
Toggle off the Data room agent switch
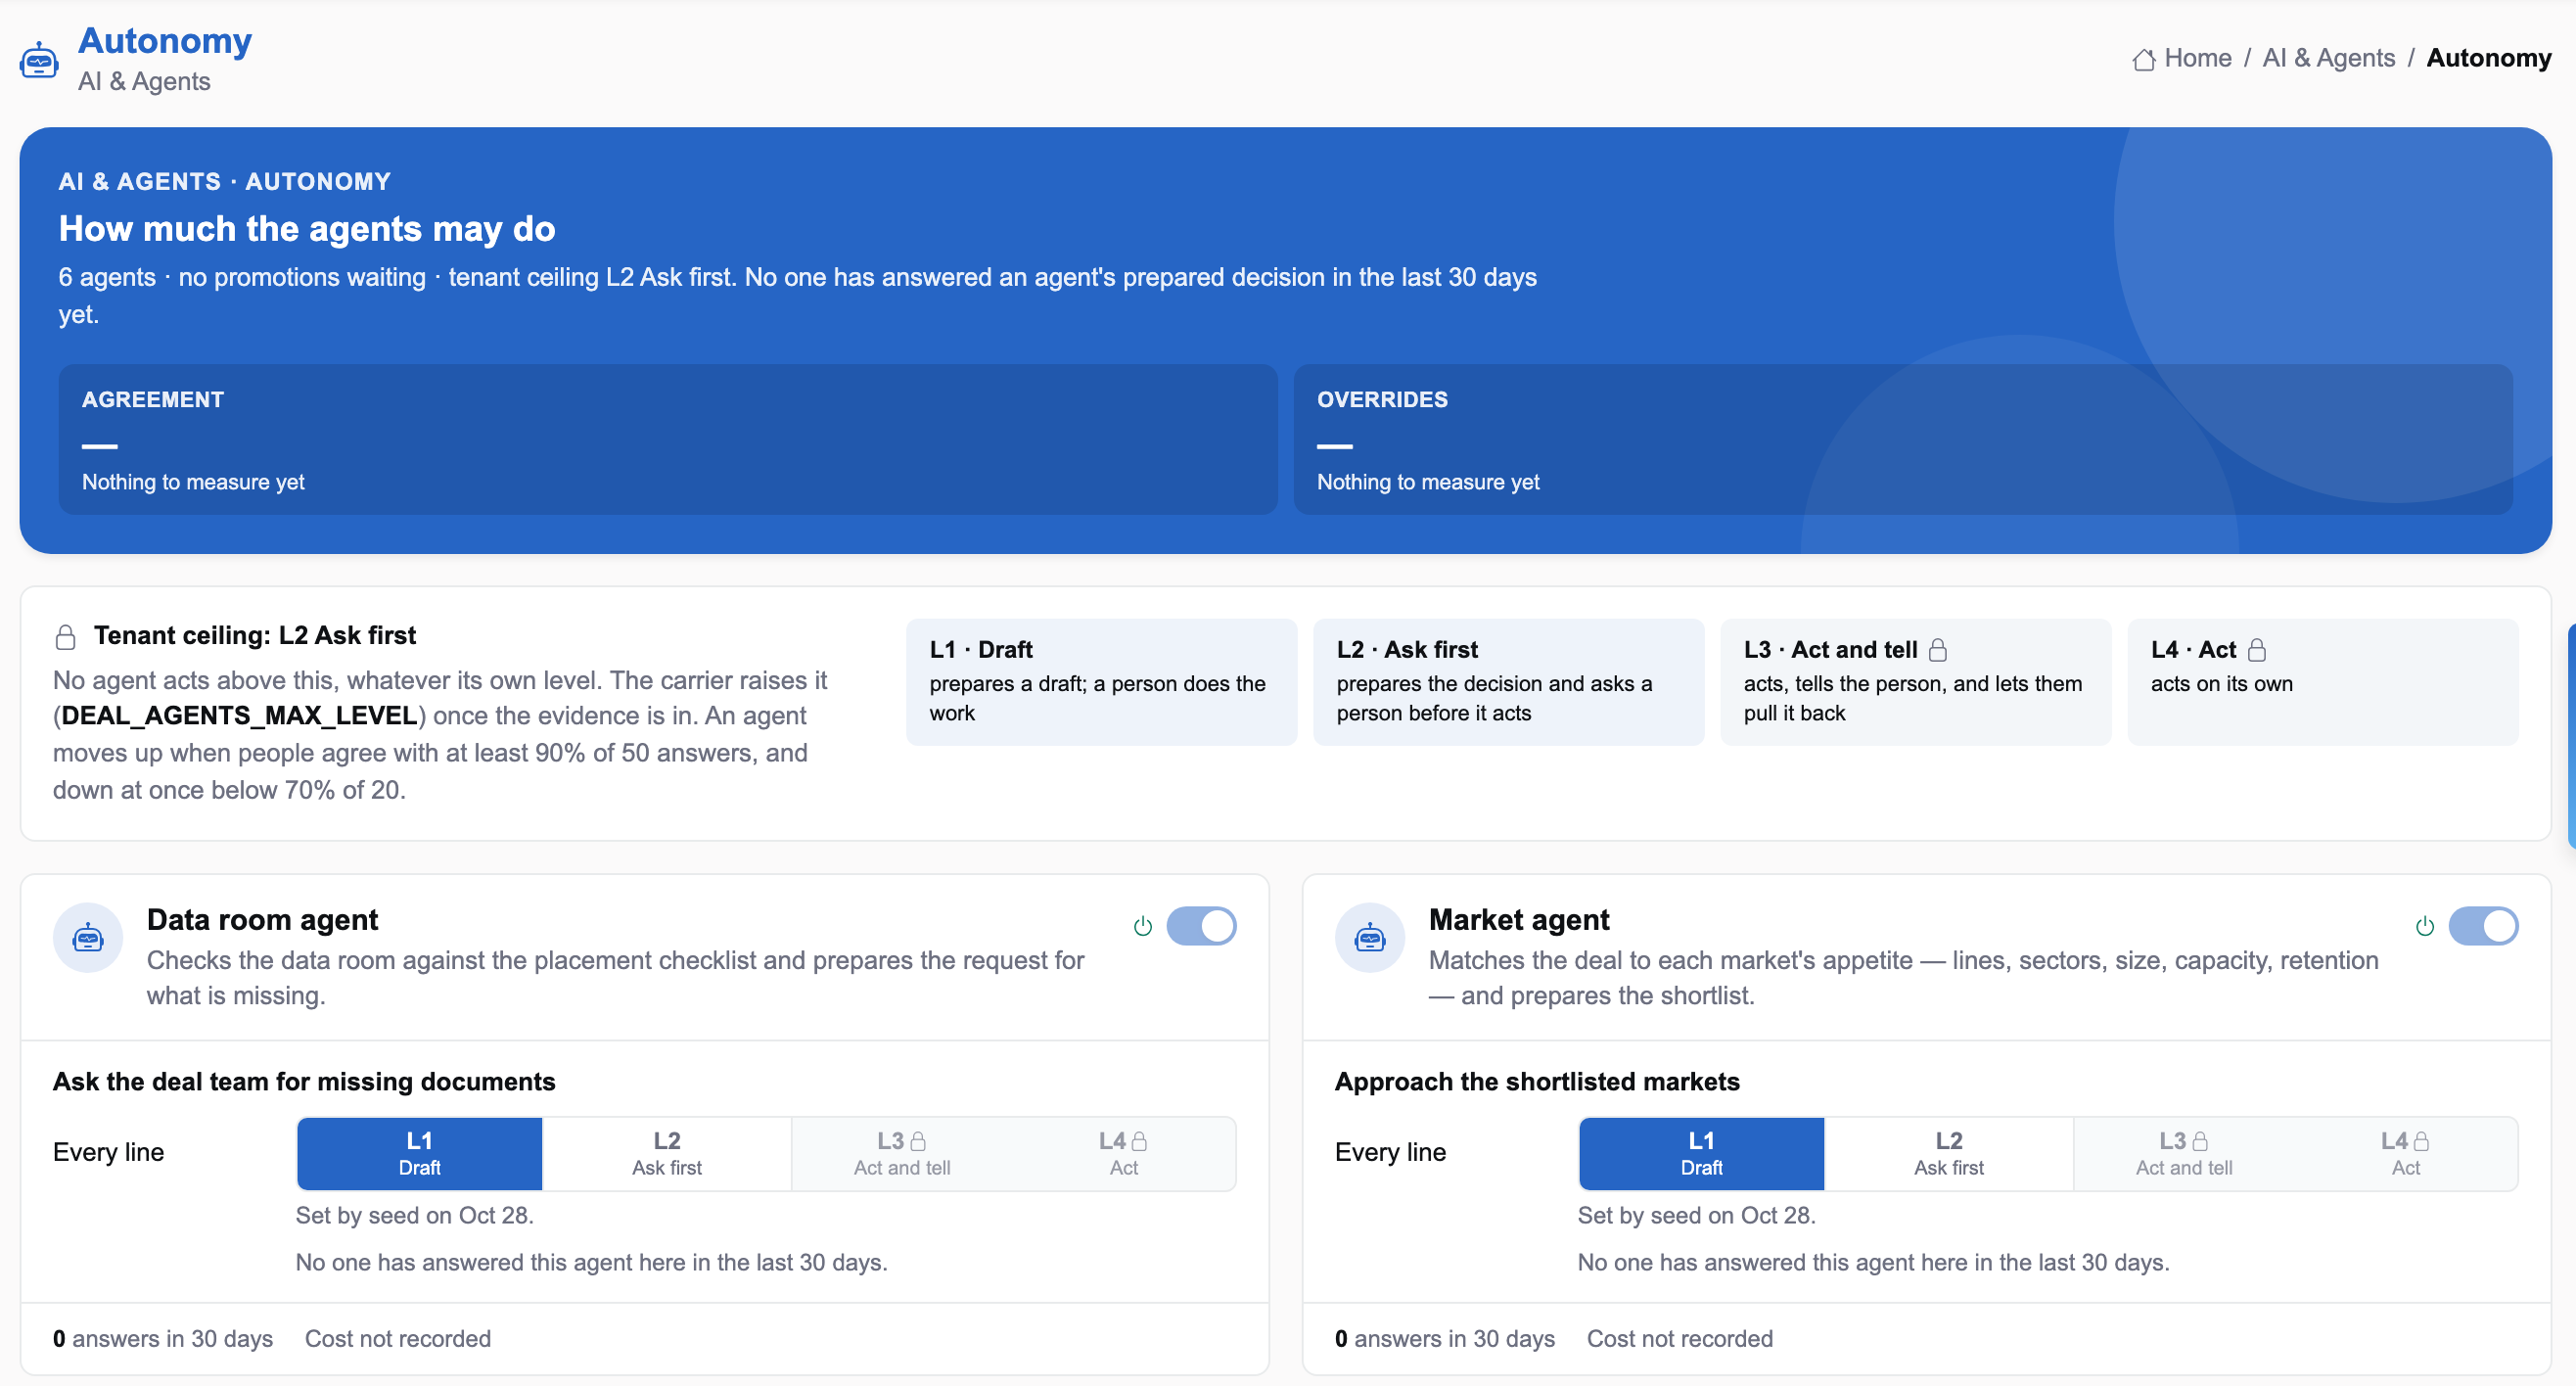pos(1201,926)
